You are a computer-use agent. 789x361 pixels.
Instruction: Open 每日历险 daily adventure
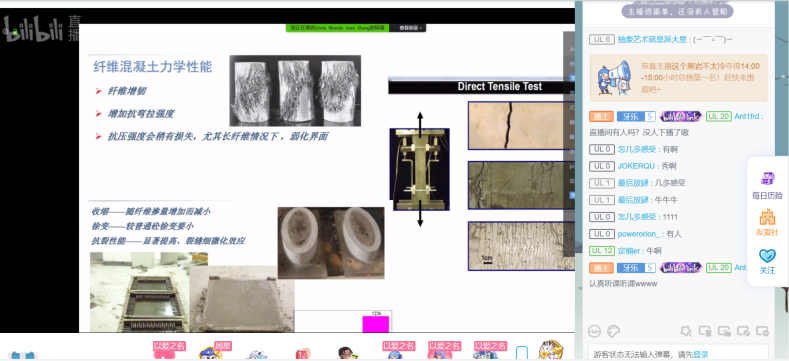767,185
